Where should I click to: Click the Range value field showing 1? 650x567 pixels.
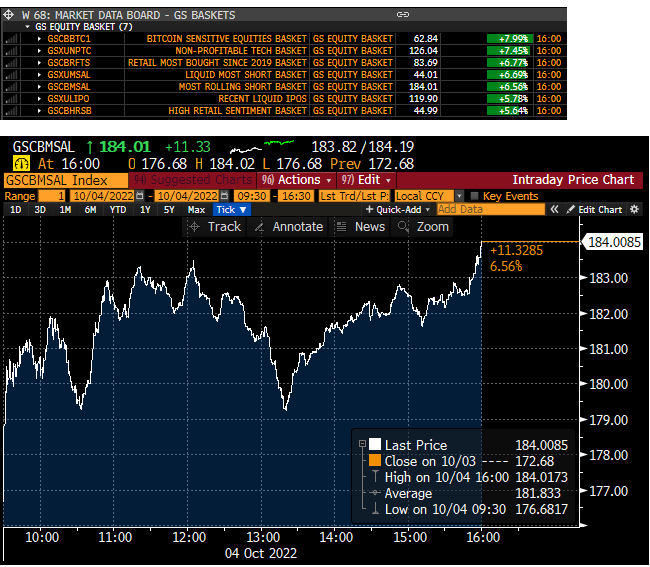(x=52, y=196)
